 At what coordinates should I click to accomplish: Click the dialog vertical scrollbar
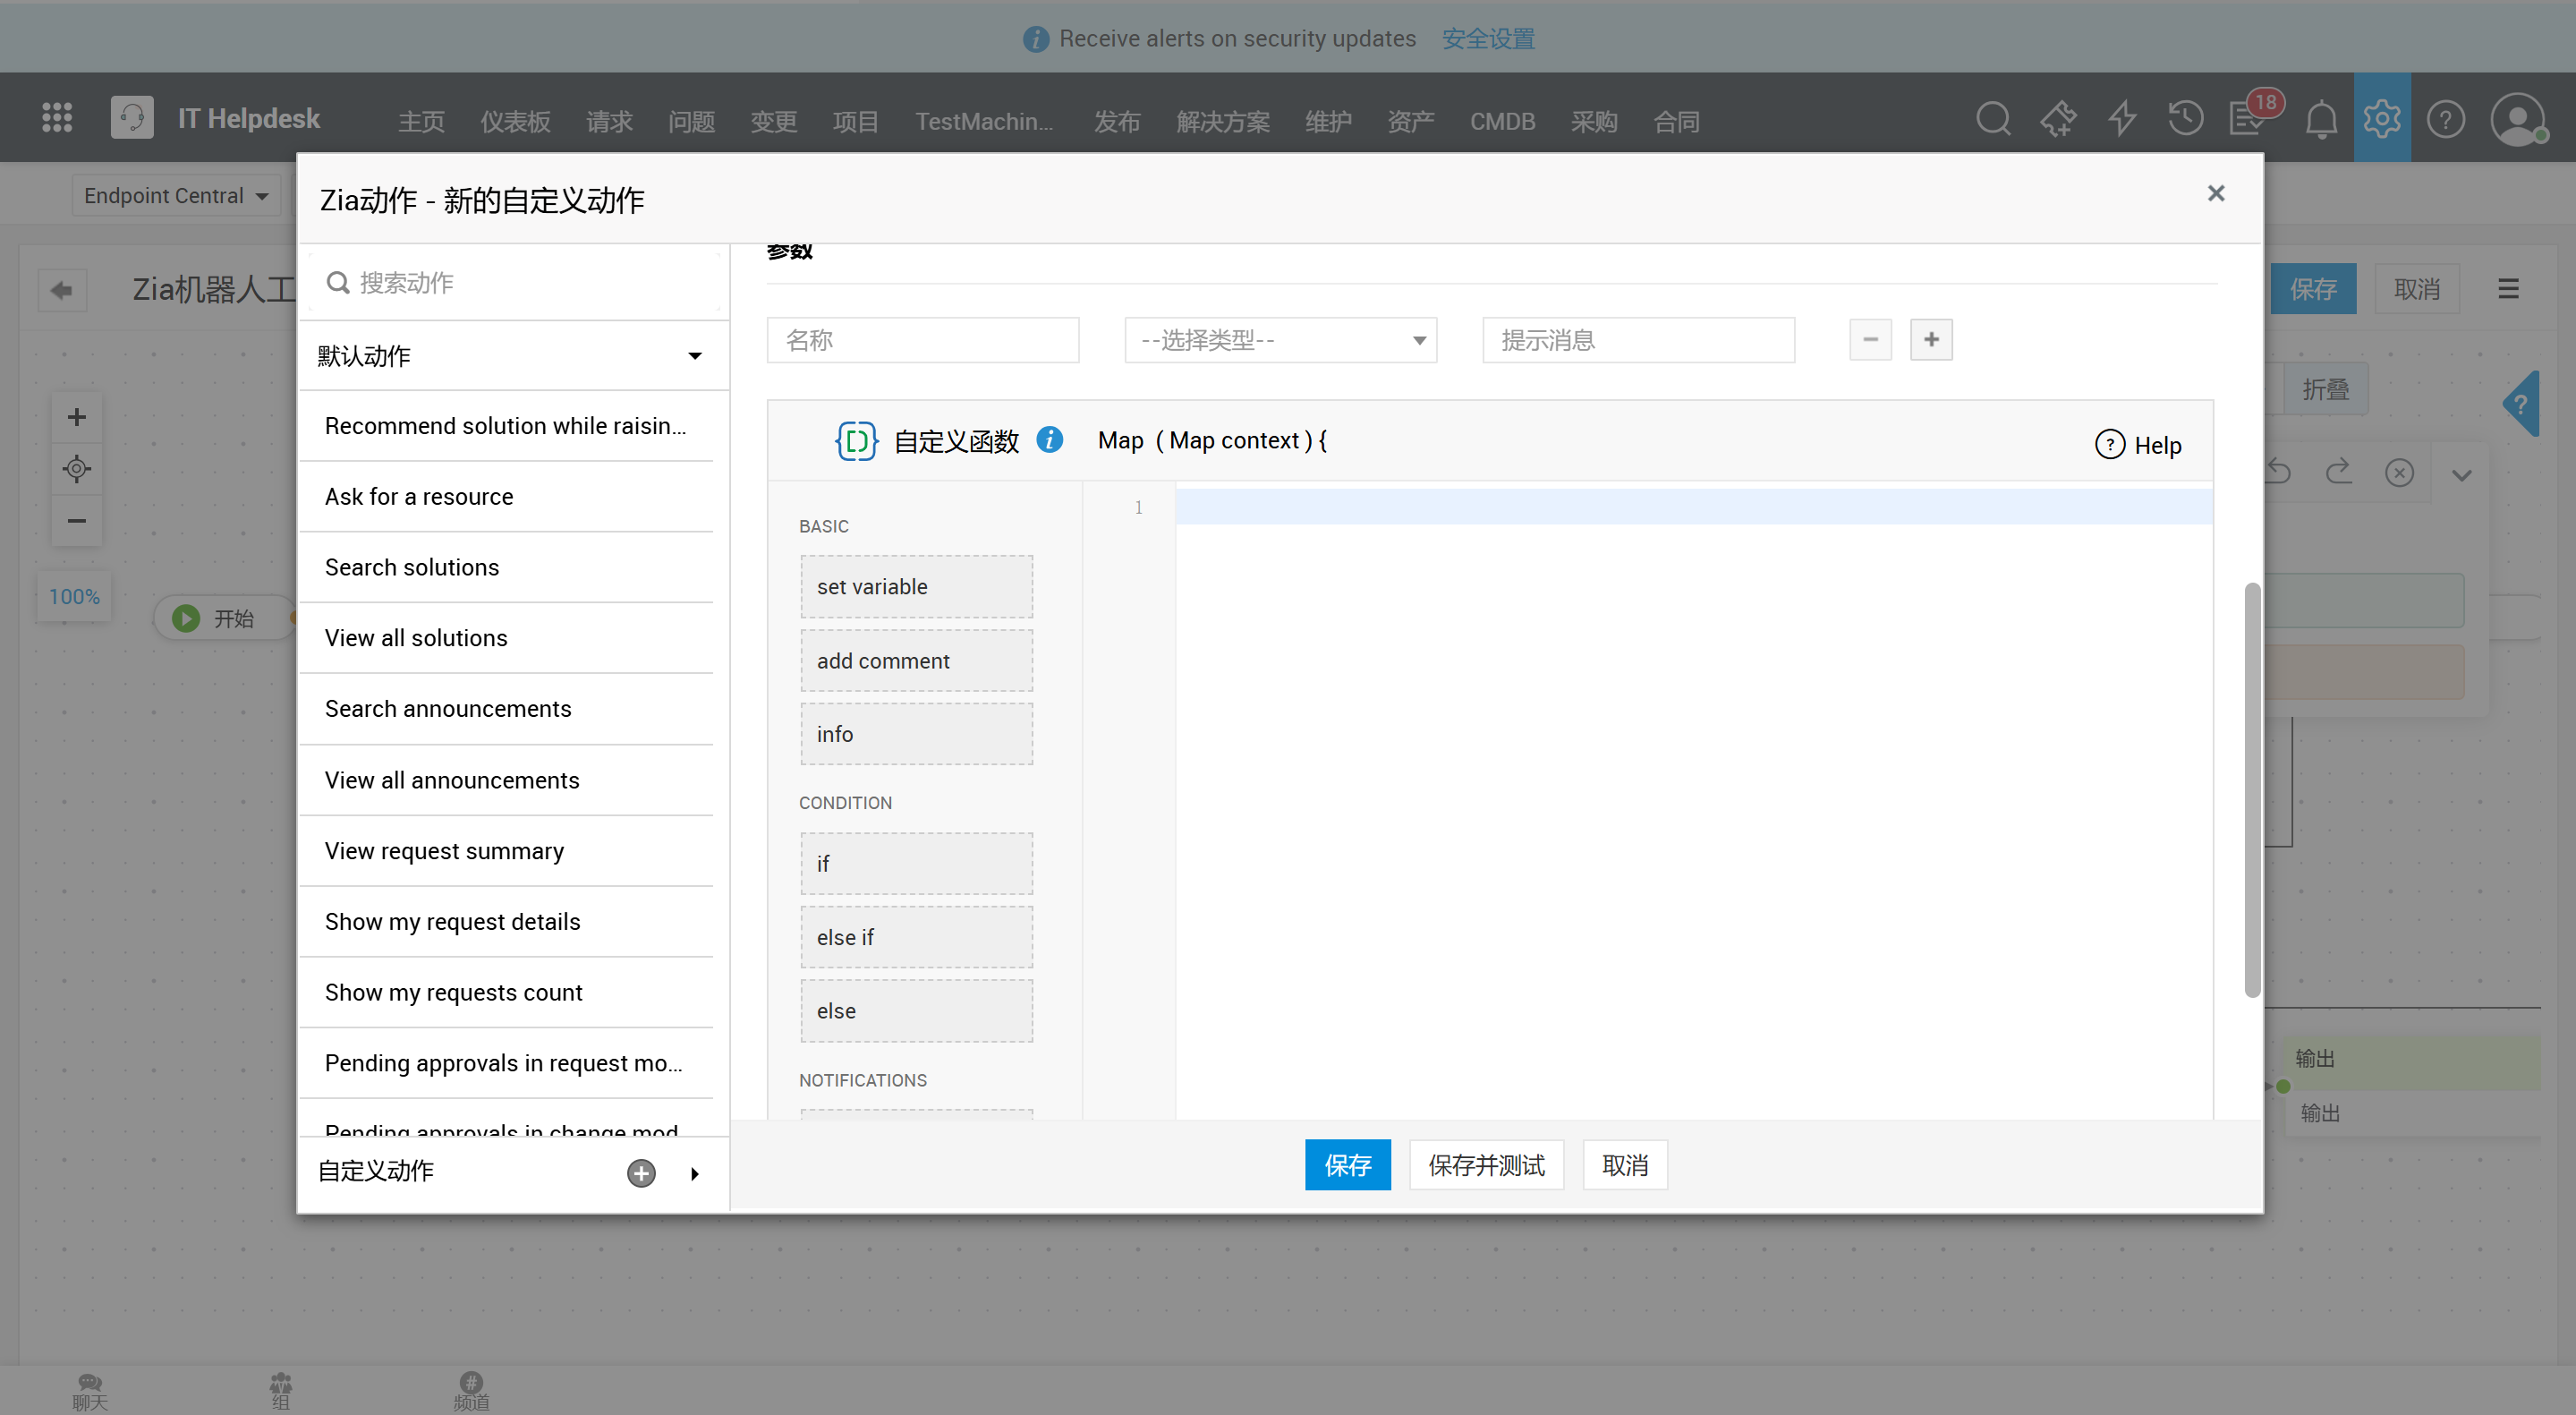tap(2251, 790)
